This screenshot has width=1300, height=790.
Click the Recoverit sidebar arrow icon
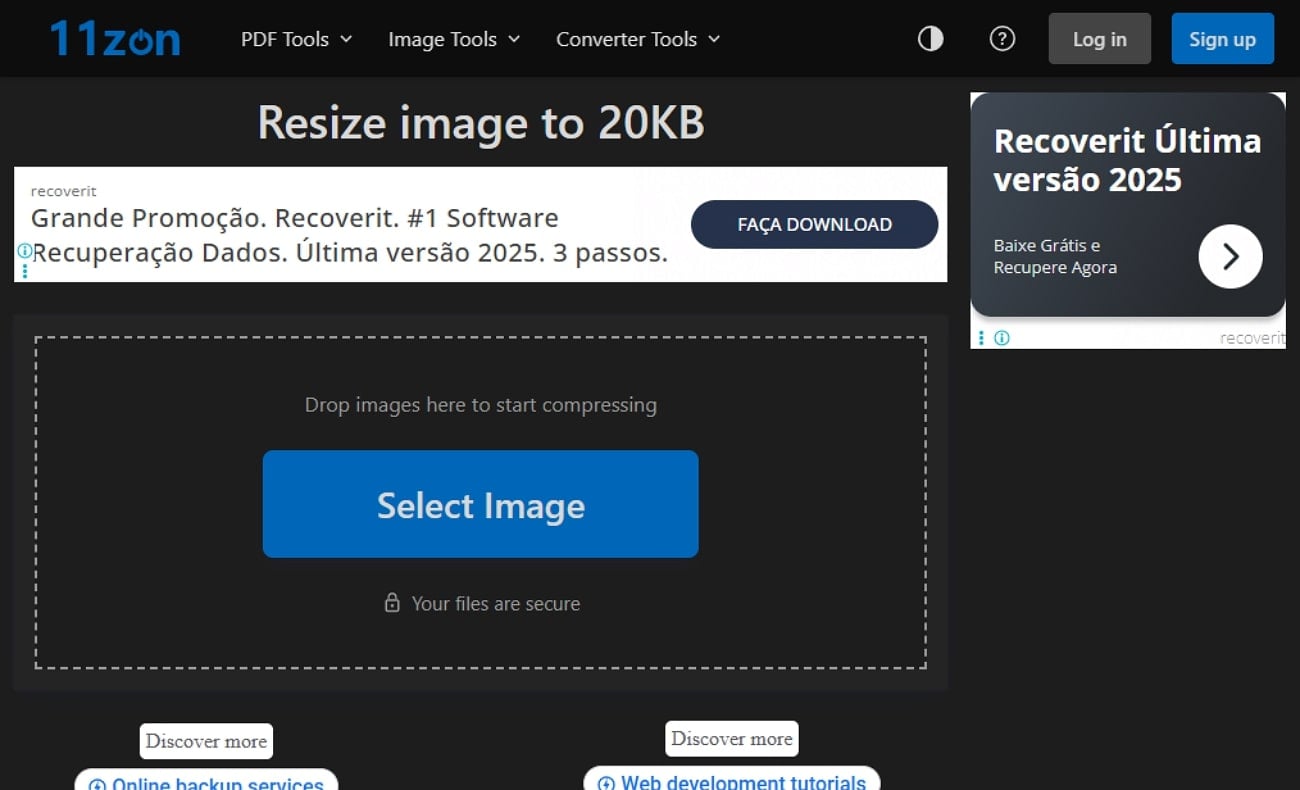click(x=1230, y=257)
